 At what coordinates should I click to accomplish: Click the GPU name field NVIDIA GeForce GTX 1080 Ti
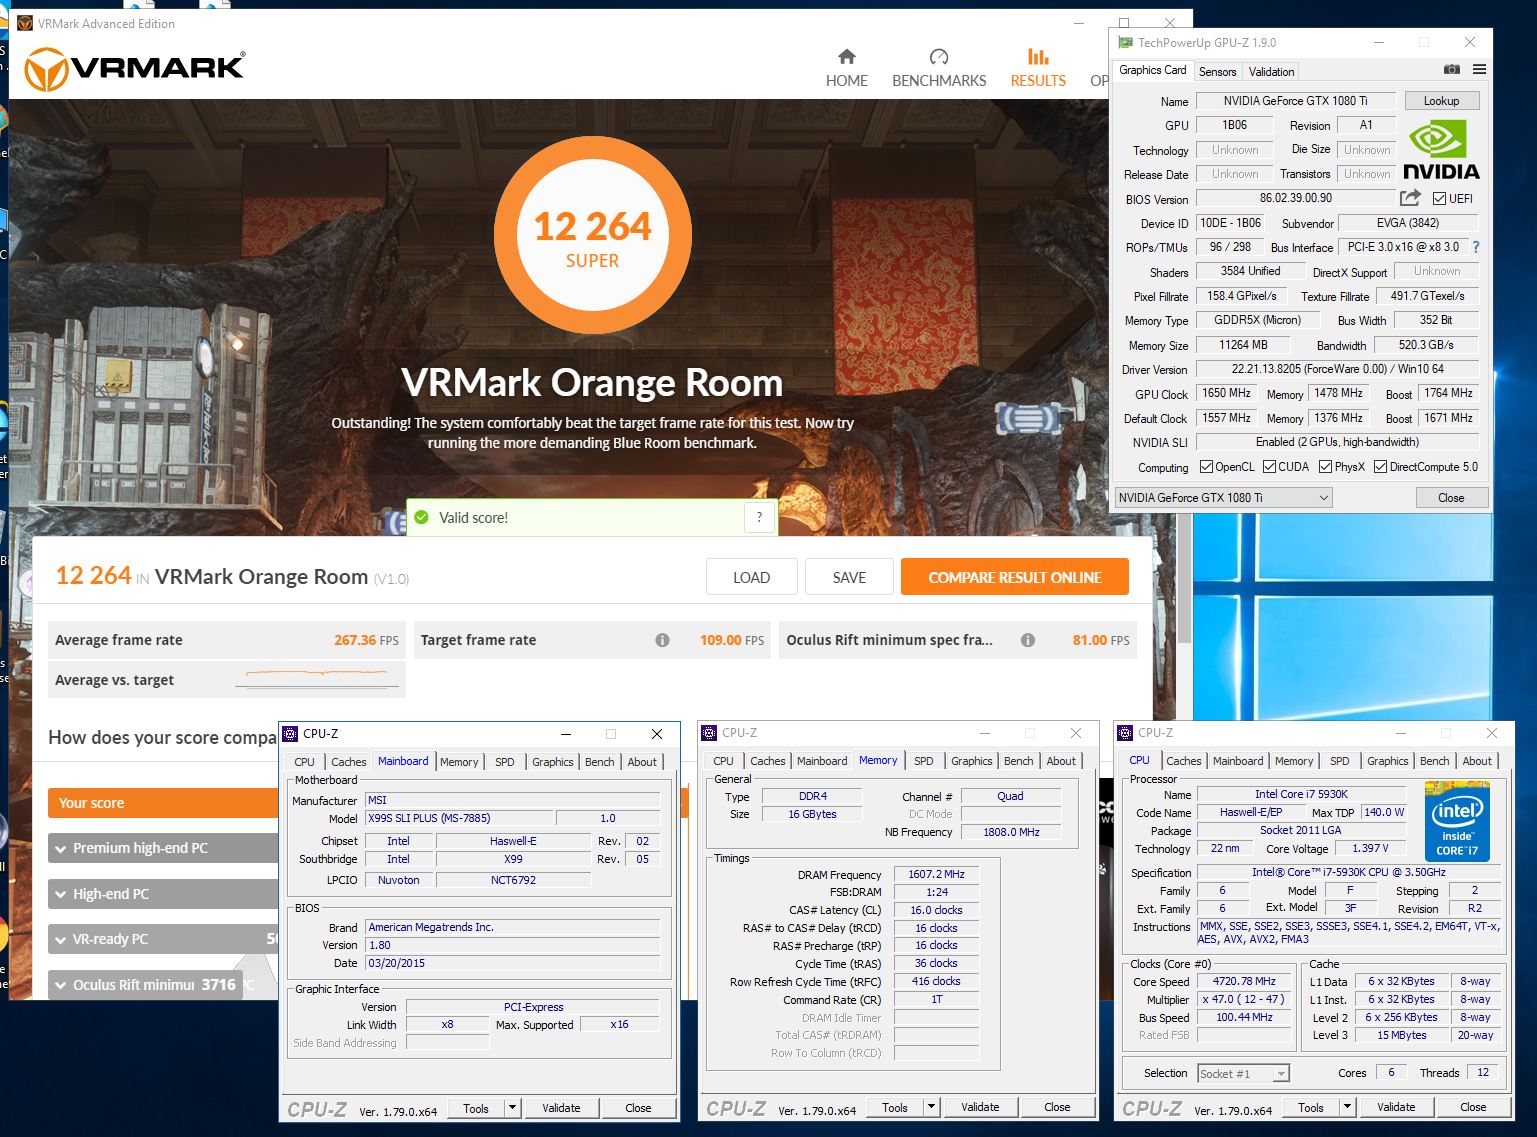tap(1296, 101)
